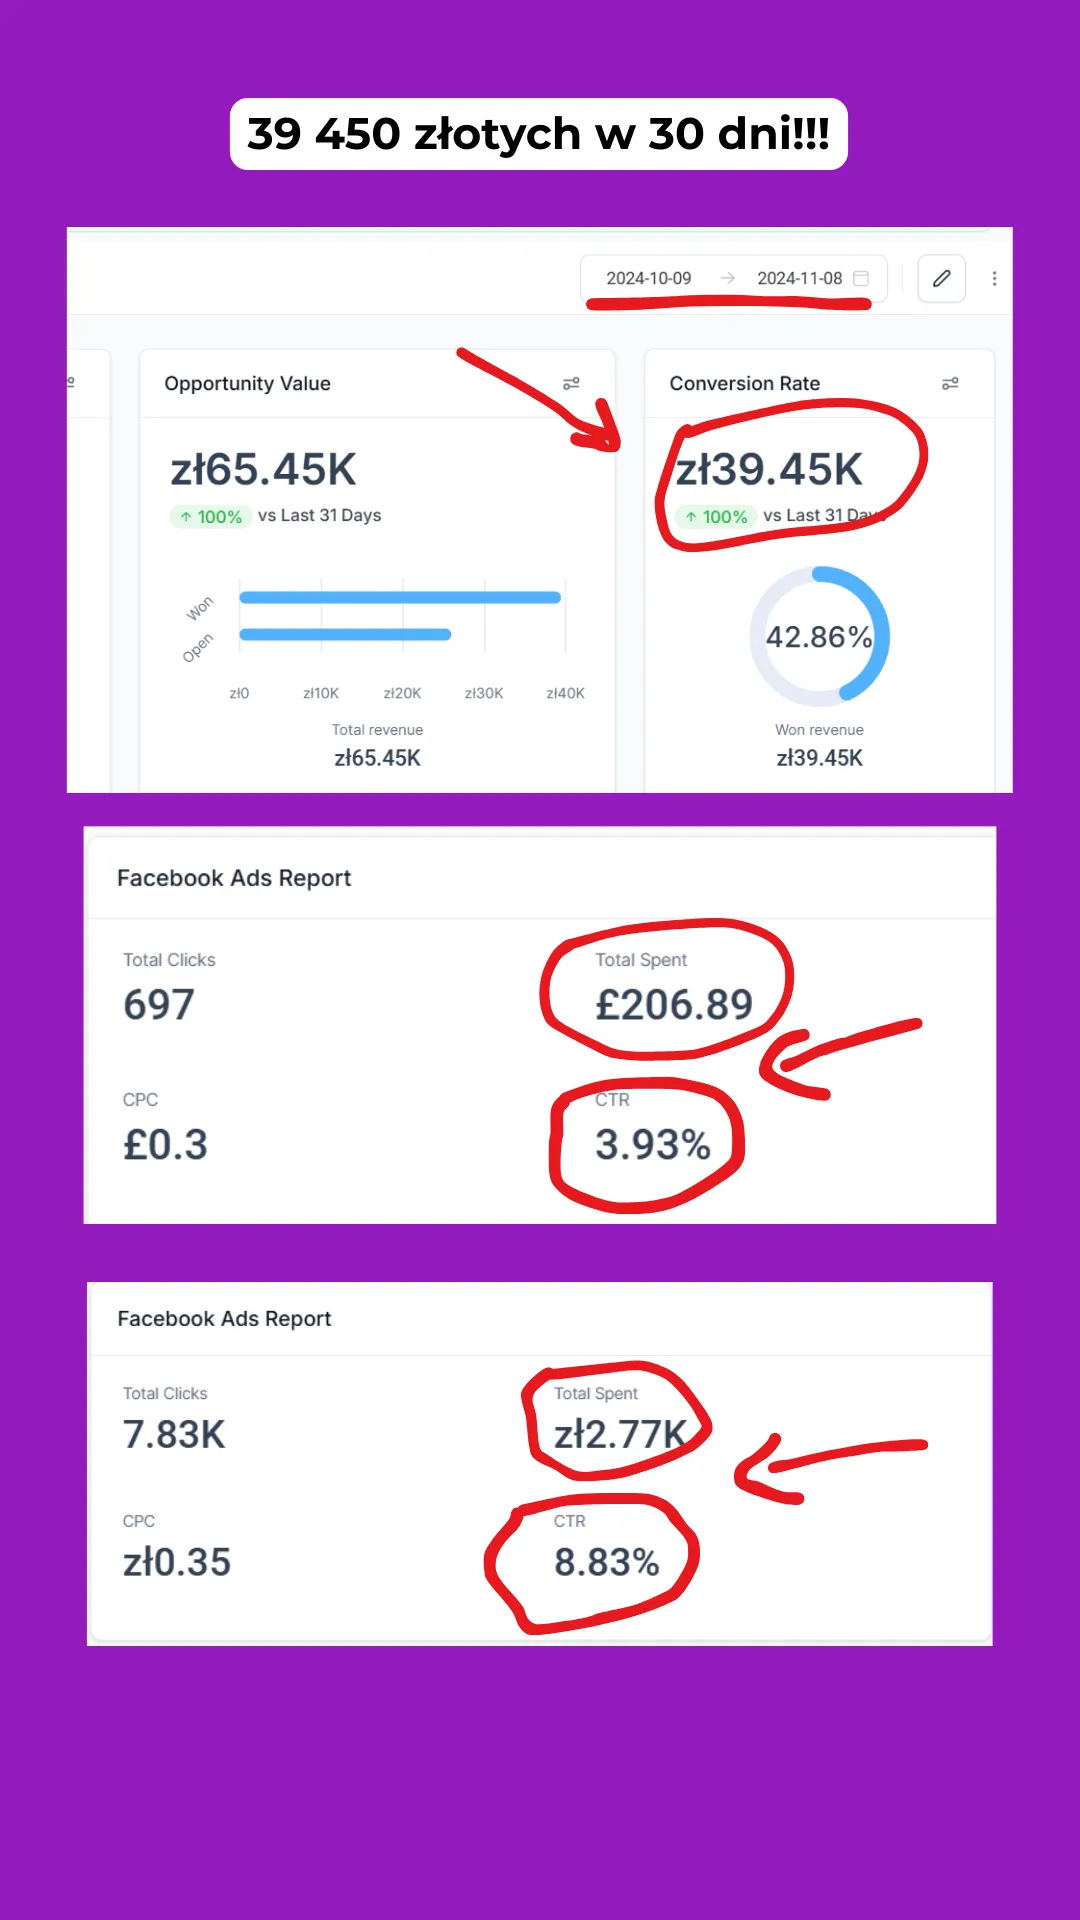Click the calendar icon in date range
The height and width of the screenshot is (1920, 1080).
tap(861, 278)
